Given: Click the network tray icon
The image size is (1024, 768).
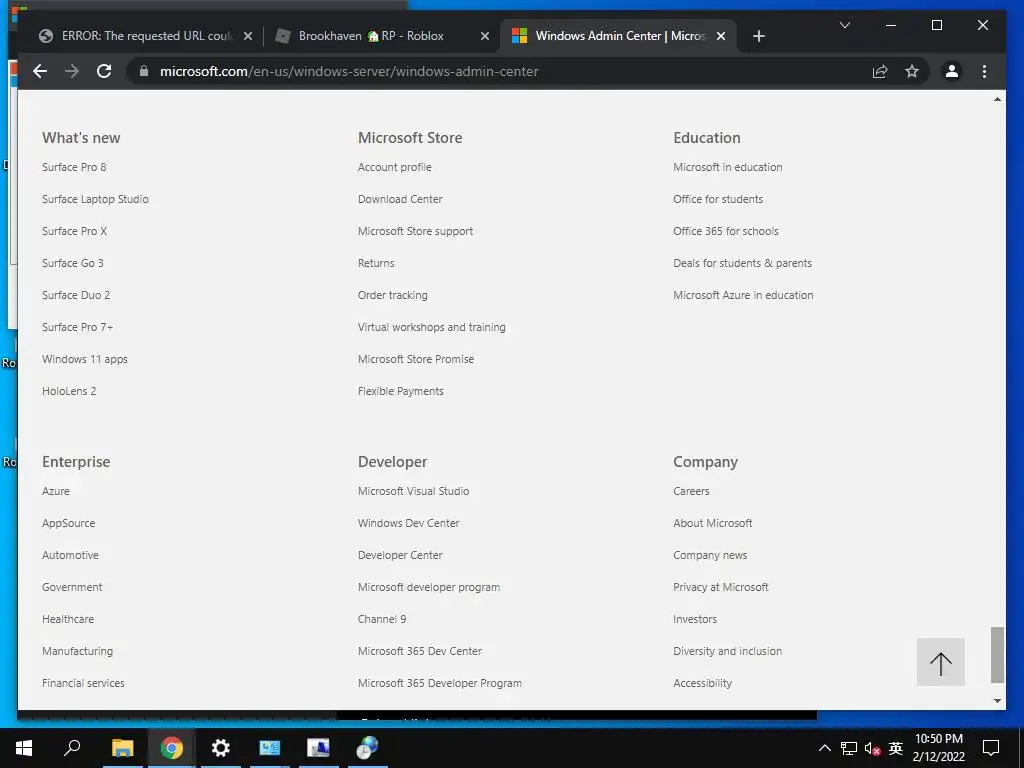Looking at the screenshot, I should click(x=849, y=748).
